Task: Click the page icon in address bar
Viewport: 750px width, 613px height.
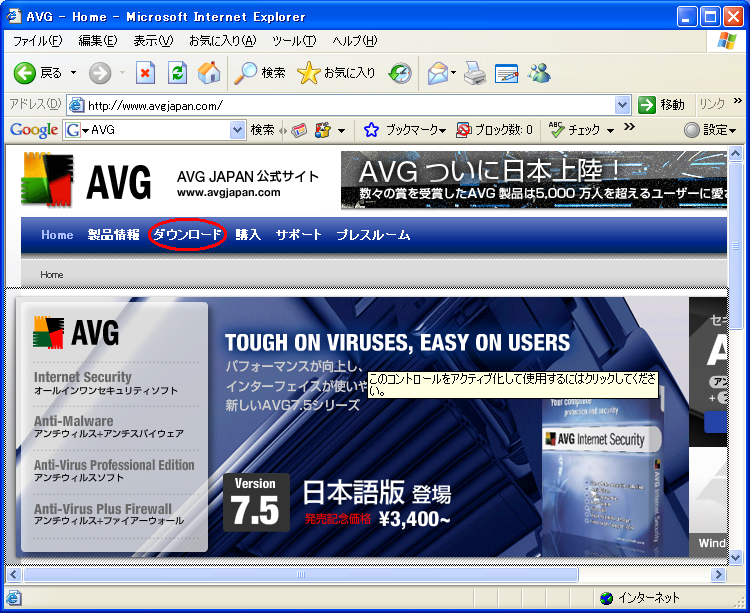Action: [x=77, y=105]
